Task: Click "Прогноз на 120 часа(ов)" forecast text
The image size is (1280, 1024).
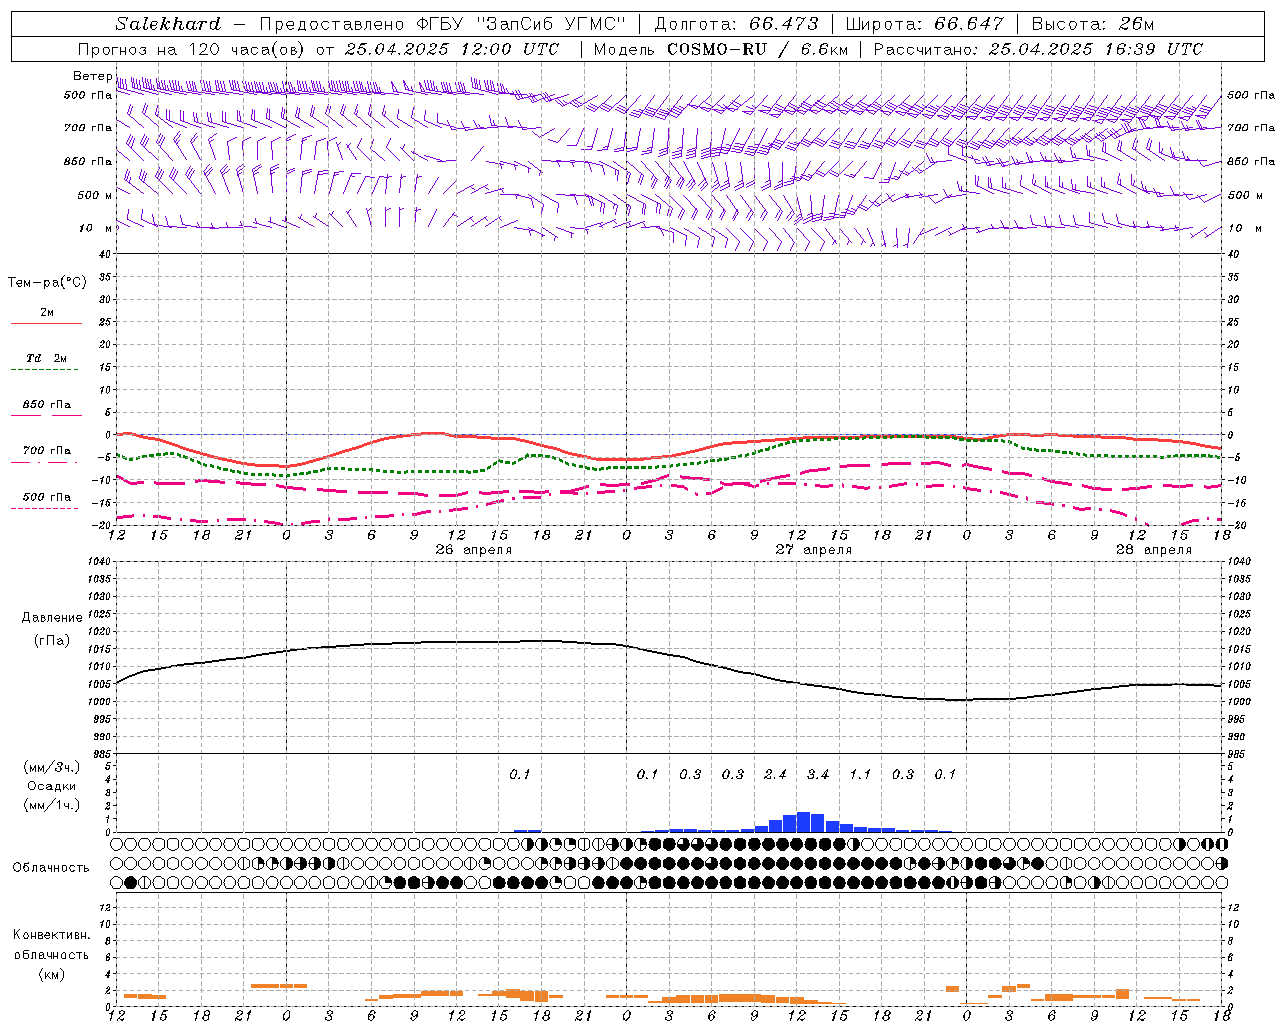Action: pos(191,49)
